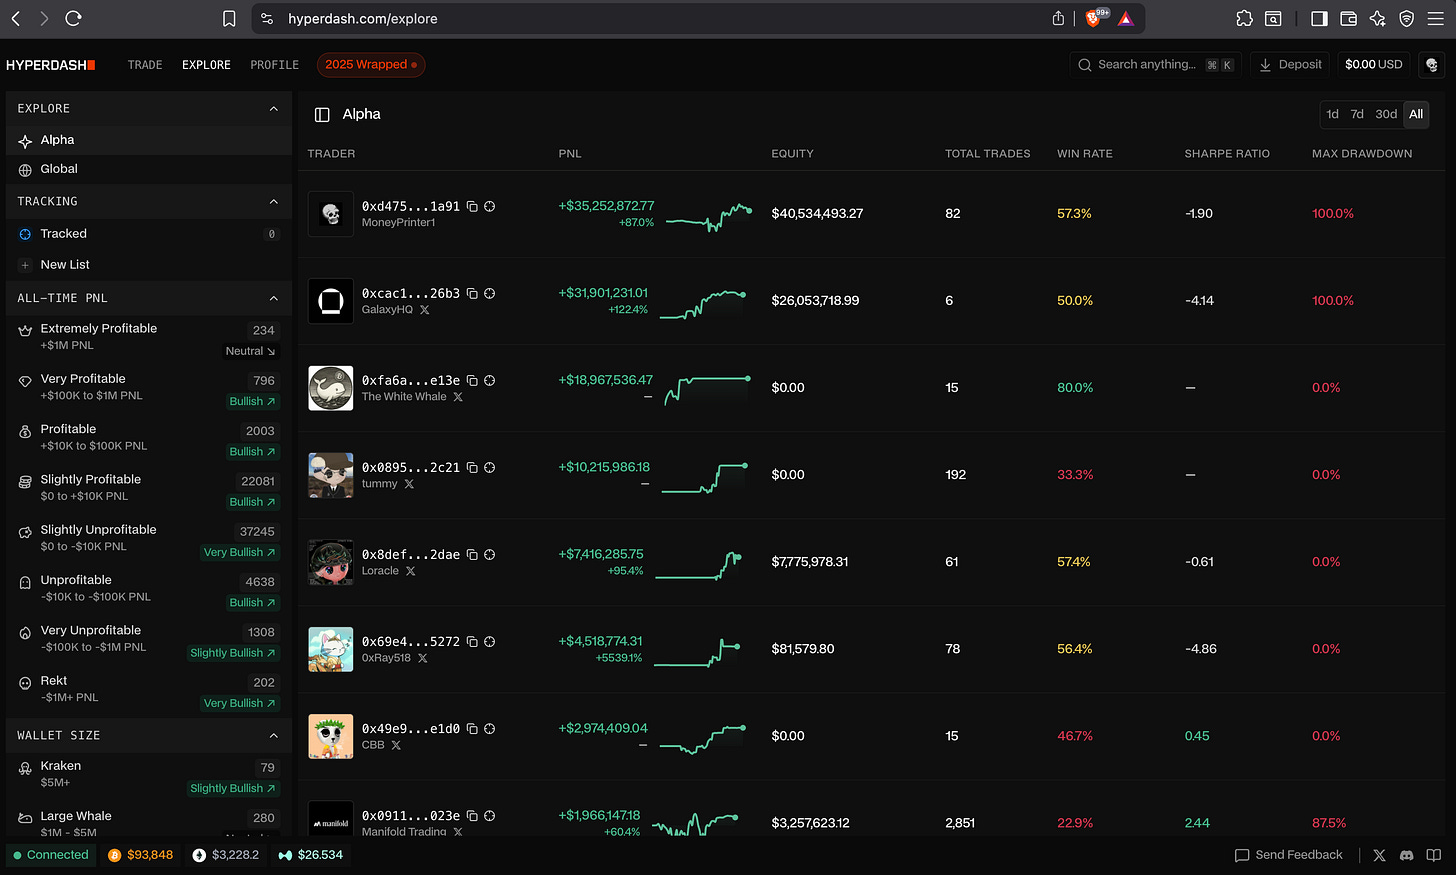Copy address of 0xcac1...26b3 trader

pos(472,294)
